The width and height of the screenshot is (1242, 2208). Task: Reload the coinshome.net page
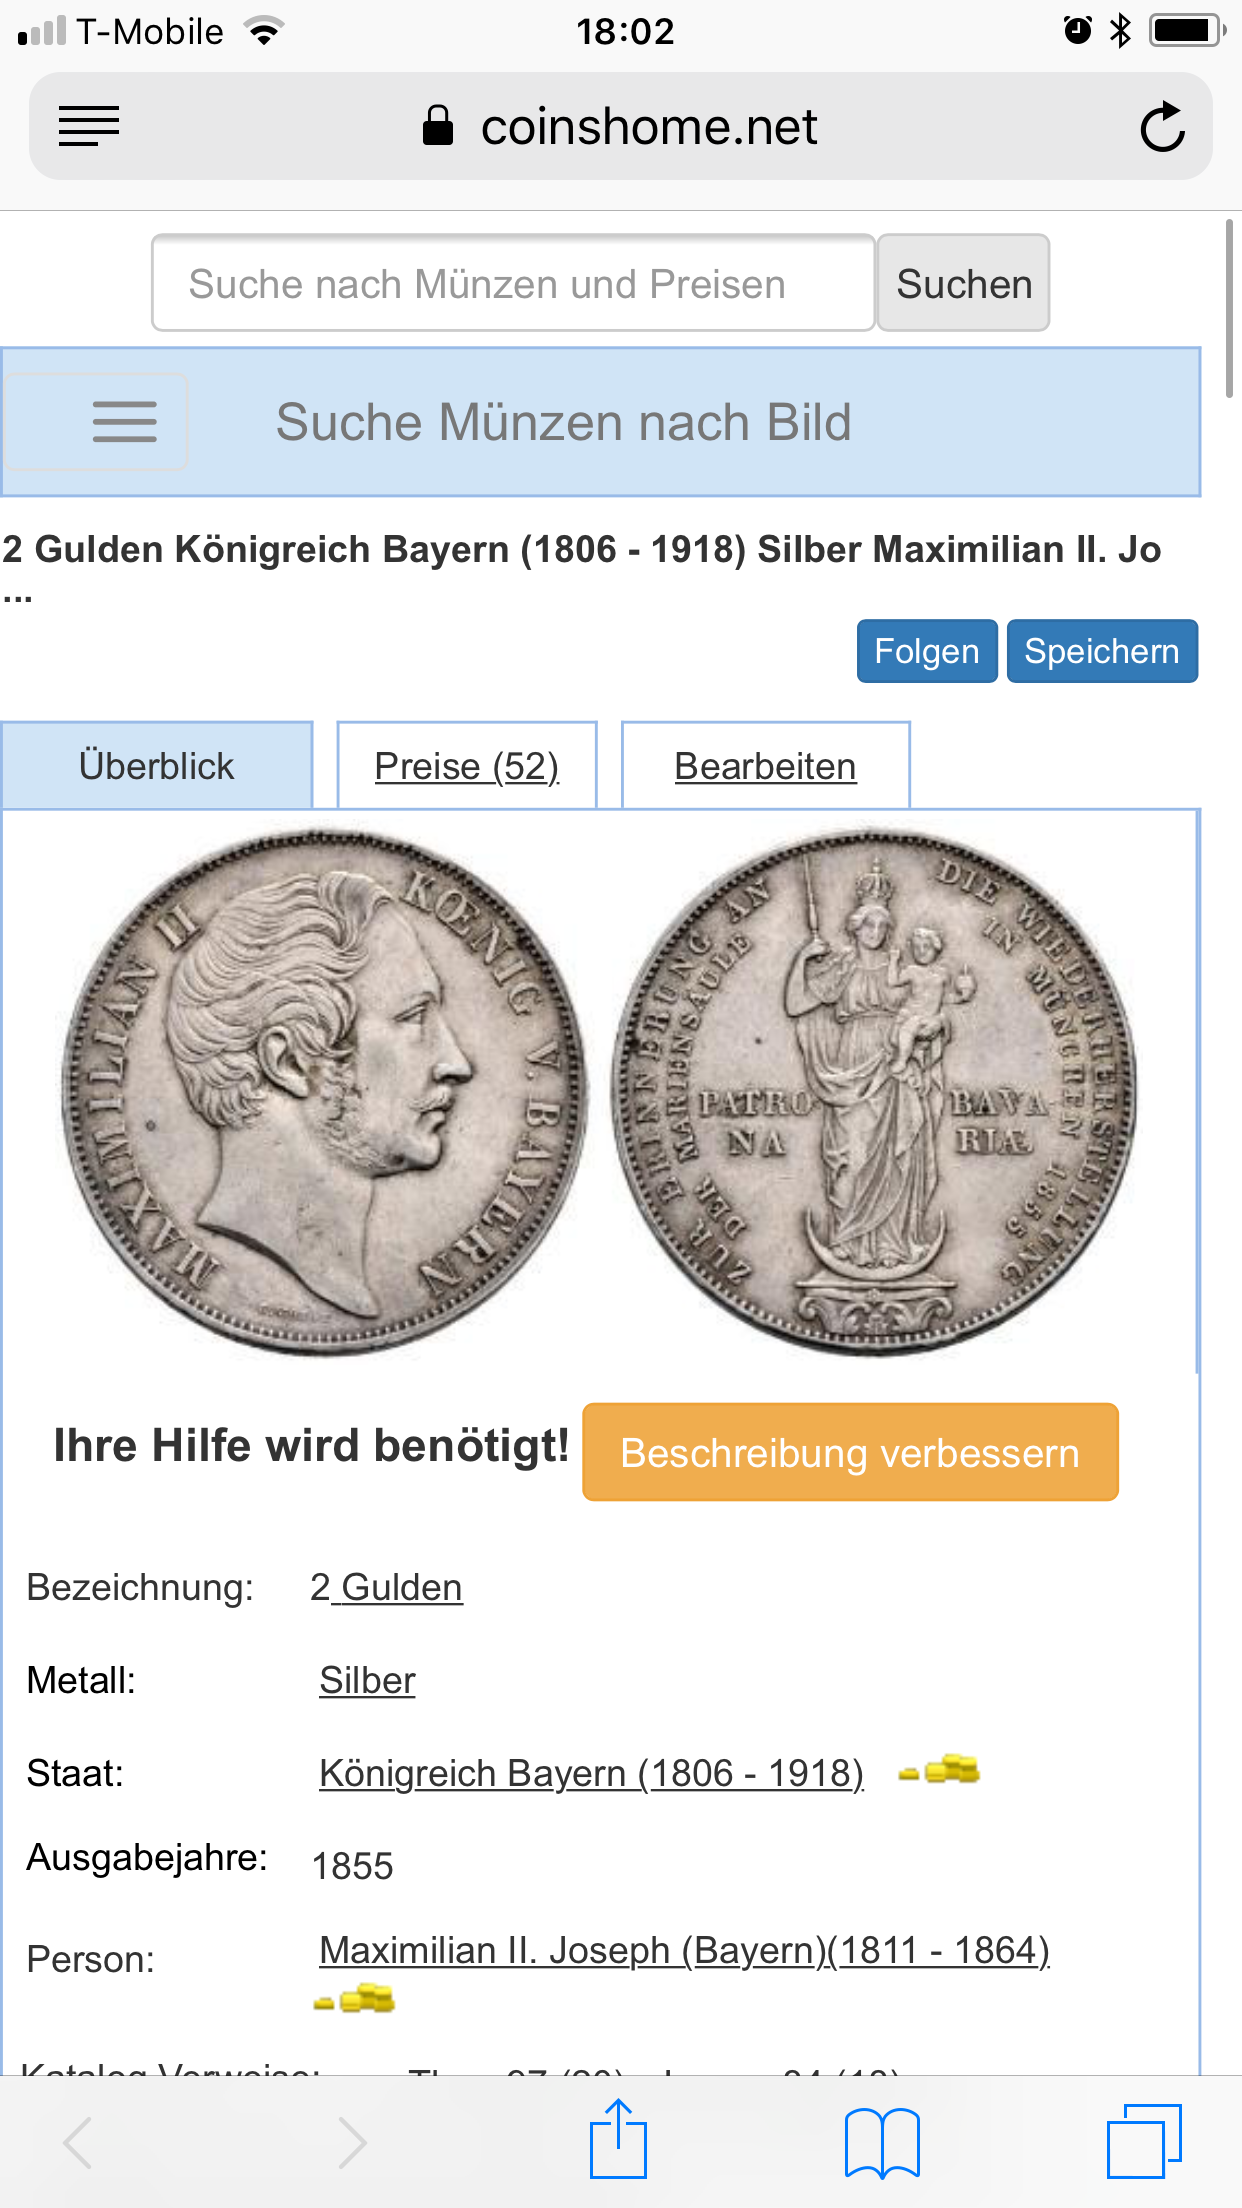click(x=1162, y=127)
